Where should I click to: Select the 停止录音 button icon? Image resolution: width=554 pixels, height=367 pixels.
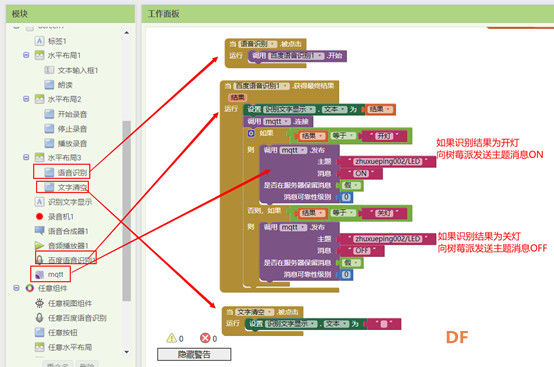point(49,129)
